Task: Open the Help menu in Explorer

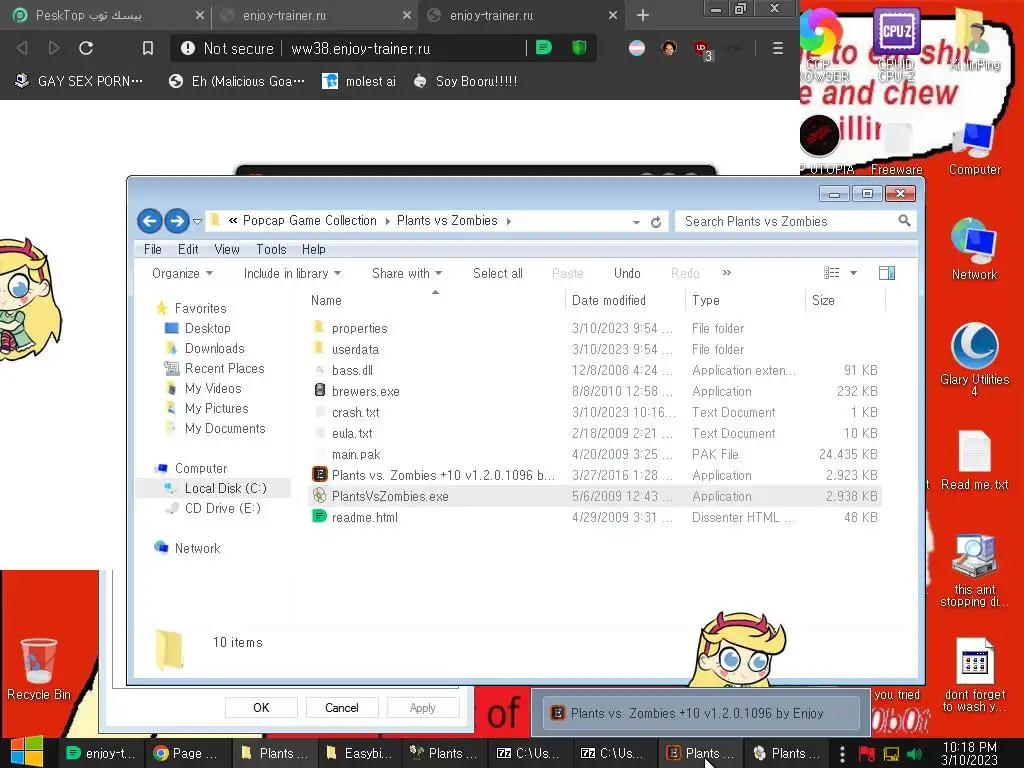Action: [313, 249]
